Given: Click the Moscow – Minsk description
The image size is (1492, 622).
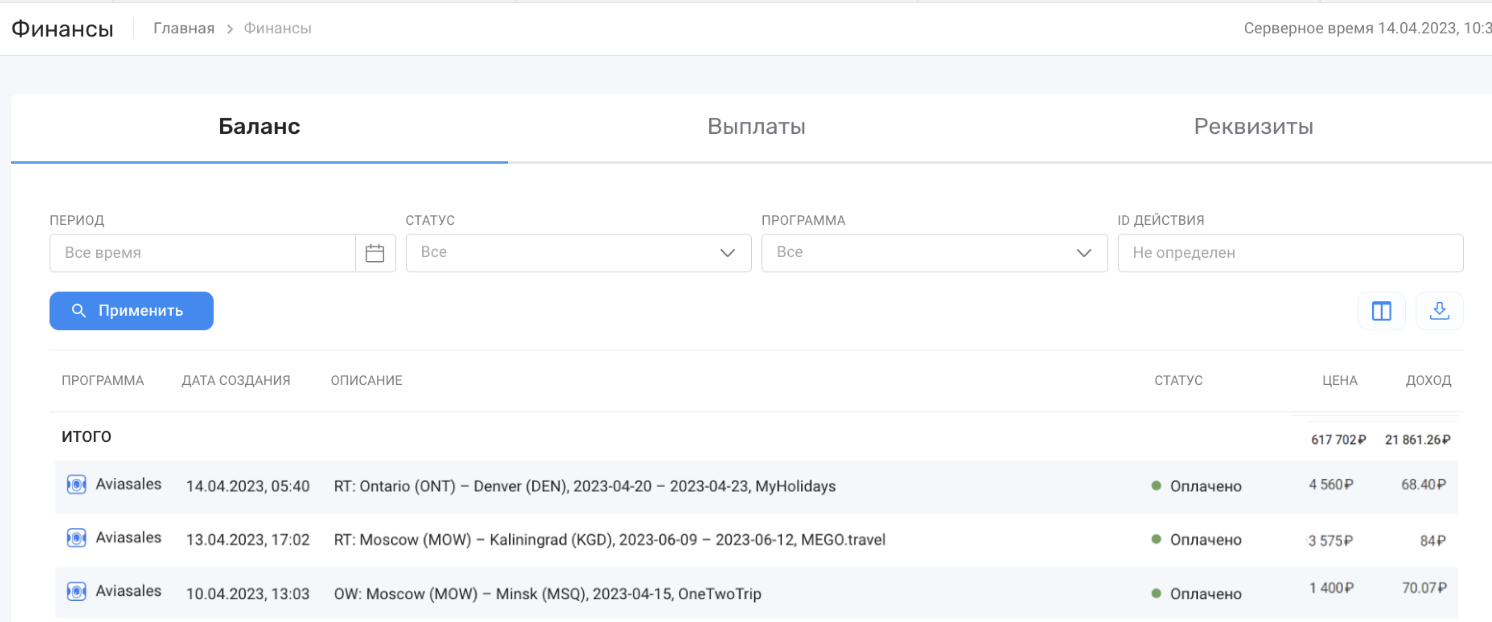Looking at the screenshot, I should point(548,593).
